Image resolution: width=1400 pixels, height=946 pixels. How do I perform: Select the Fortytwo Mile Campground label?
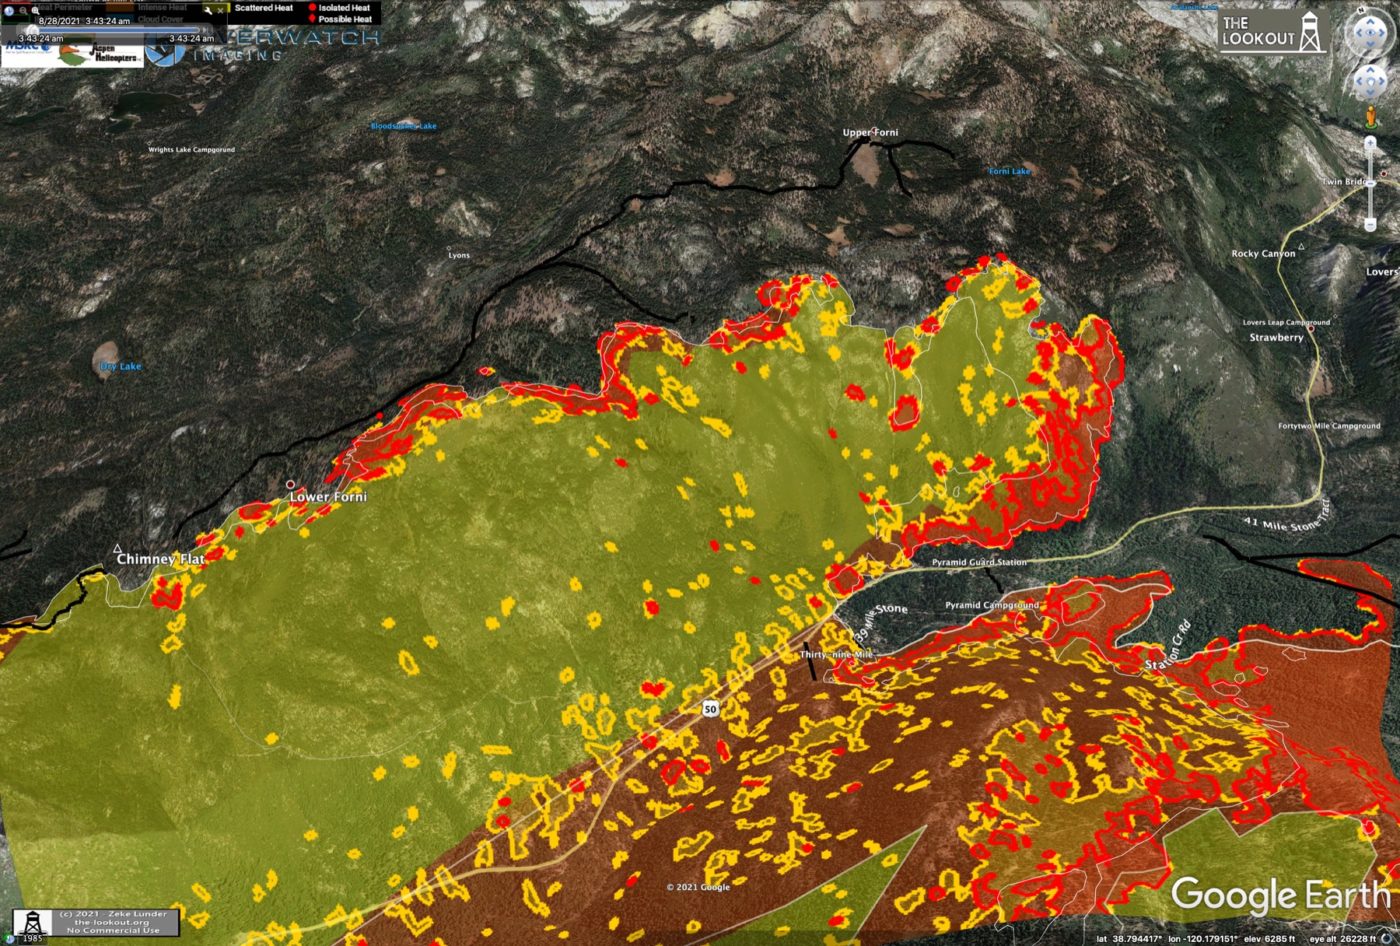pos(1329,426)
